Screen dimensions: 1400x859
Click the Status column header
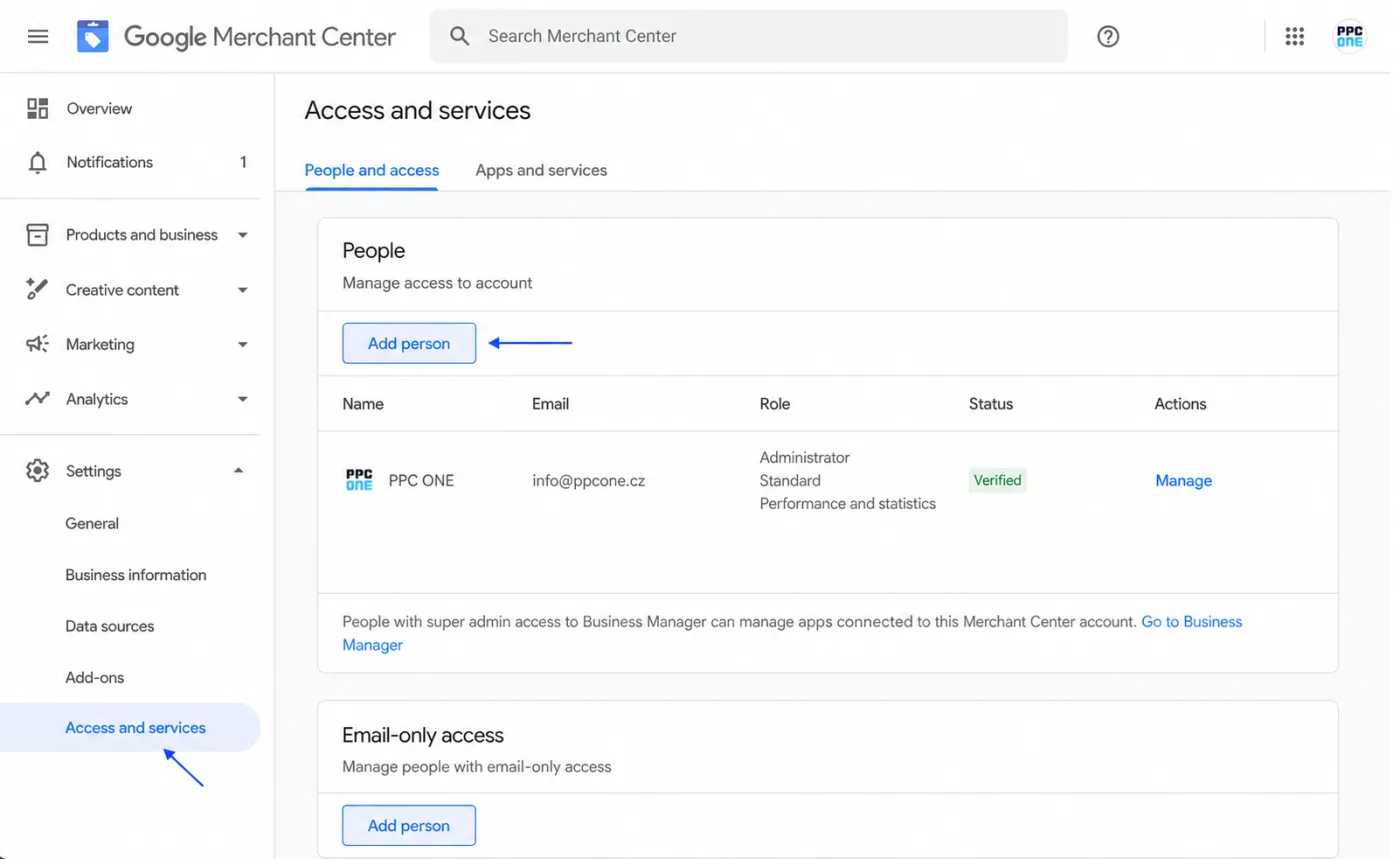click(991, 404)
